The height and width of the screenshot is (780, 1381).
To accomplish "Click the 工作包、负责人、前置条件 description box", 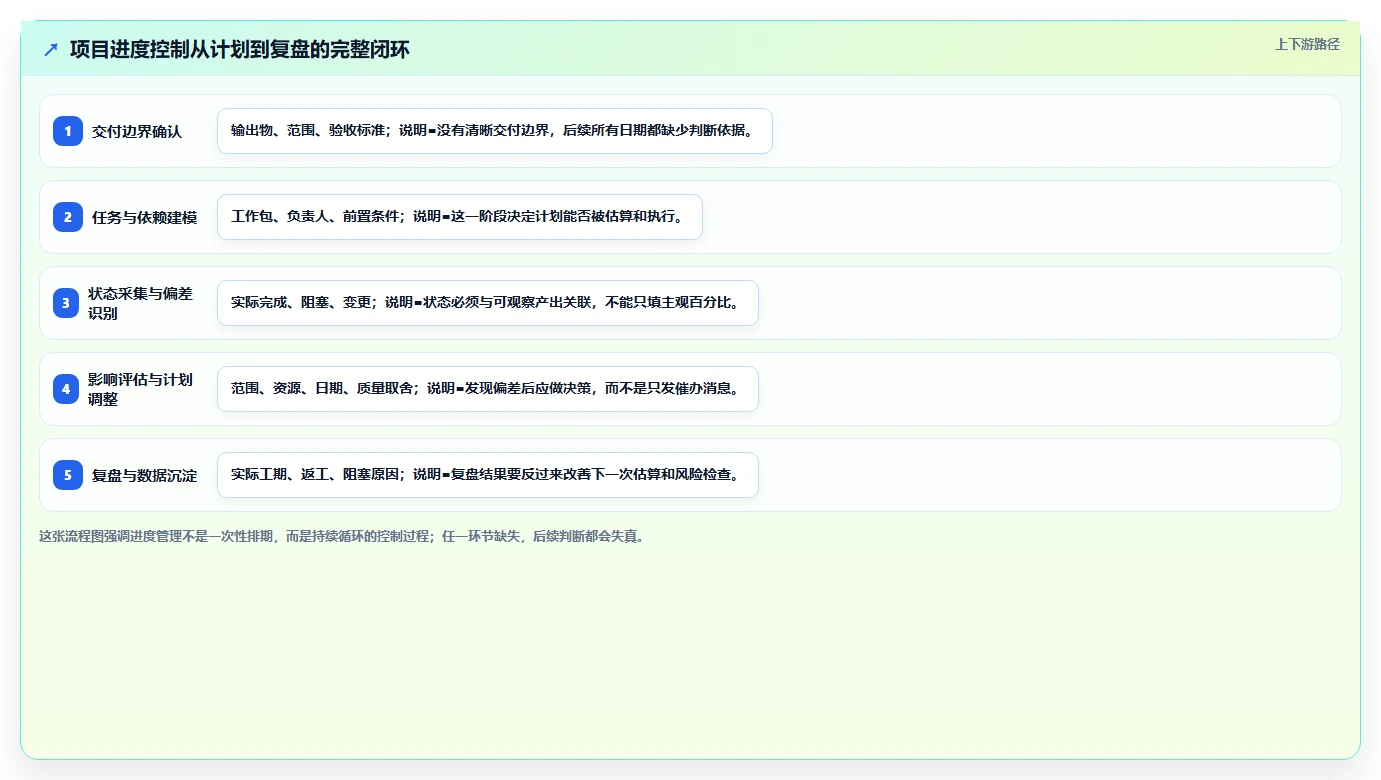I will (x=460, y=217).
